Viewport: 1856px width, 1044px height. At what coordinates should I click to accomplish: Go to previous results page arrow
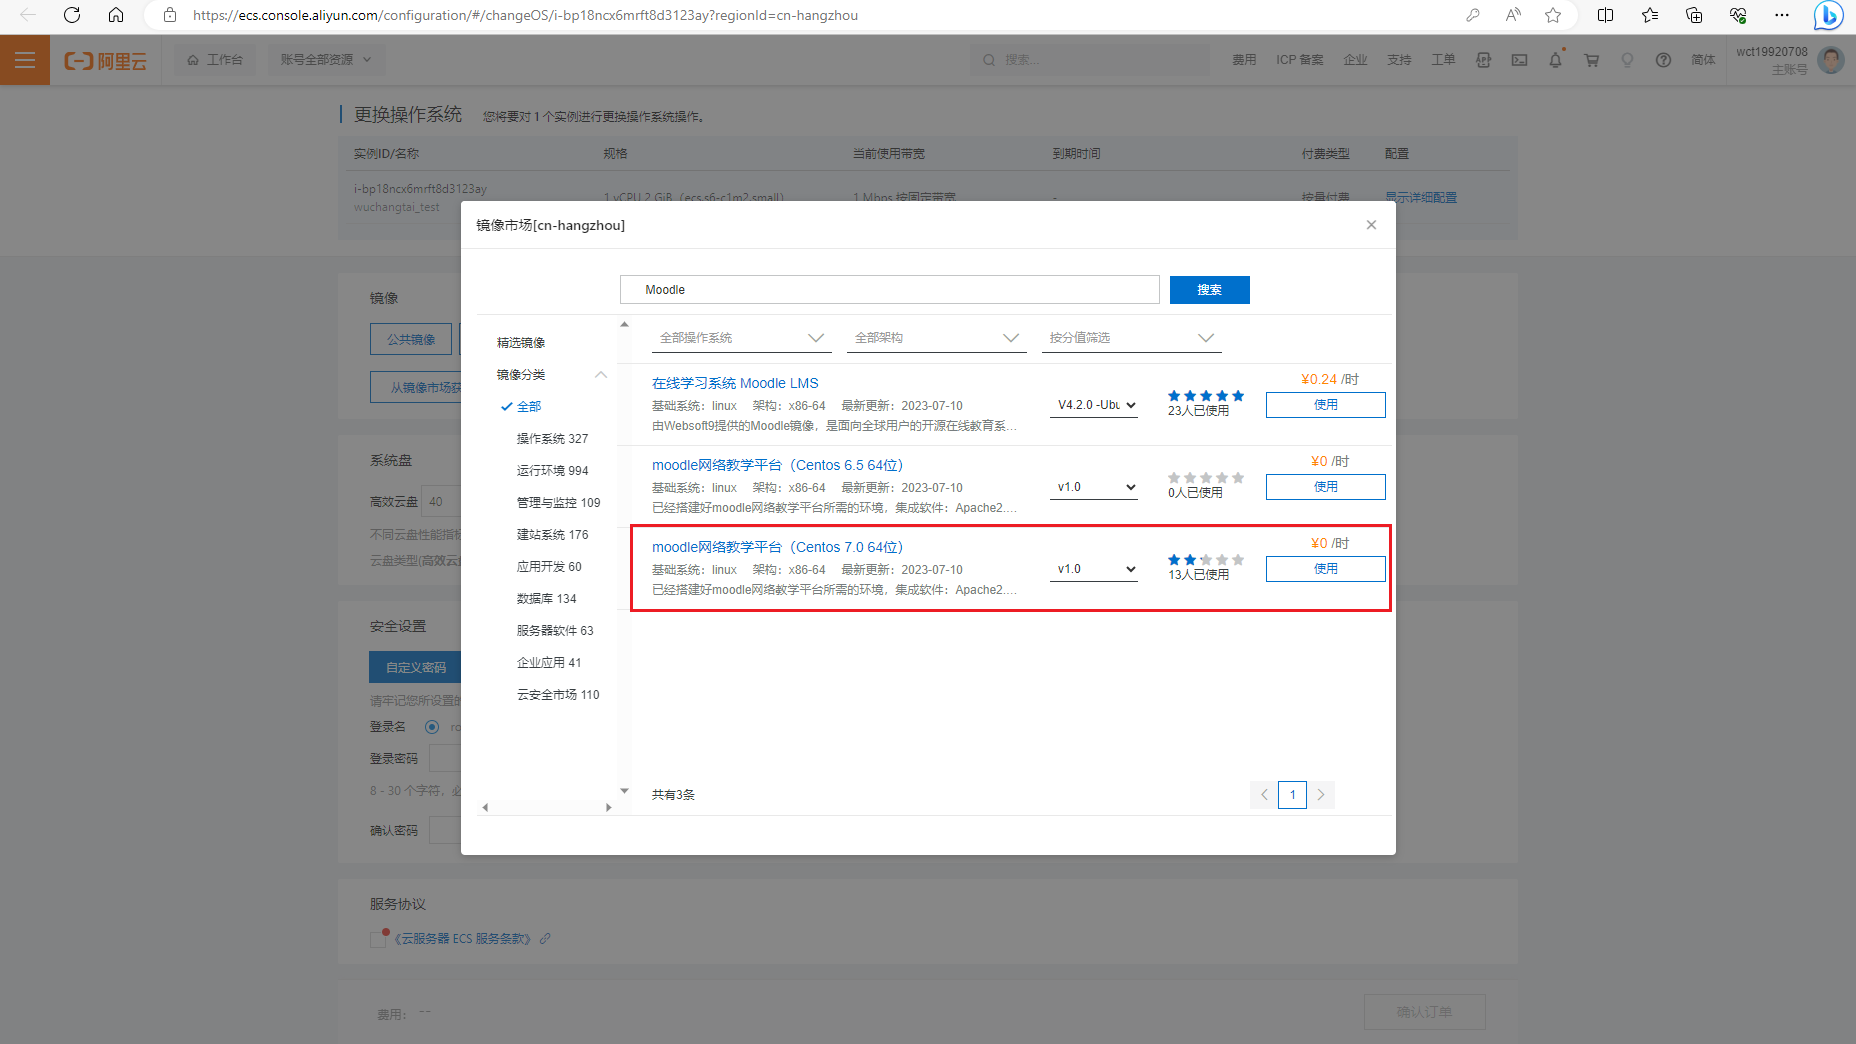pyautogui.click(x=1264, y=795)
